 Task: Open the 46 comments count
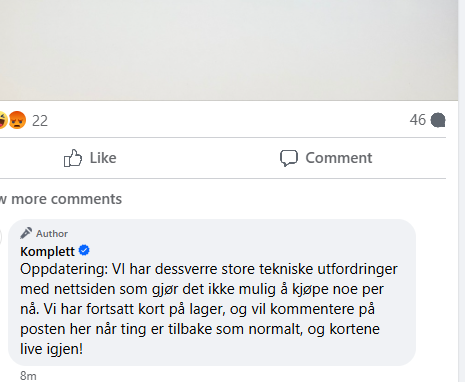click(418, 120)
